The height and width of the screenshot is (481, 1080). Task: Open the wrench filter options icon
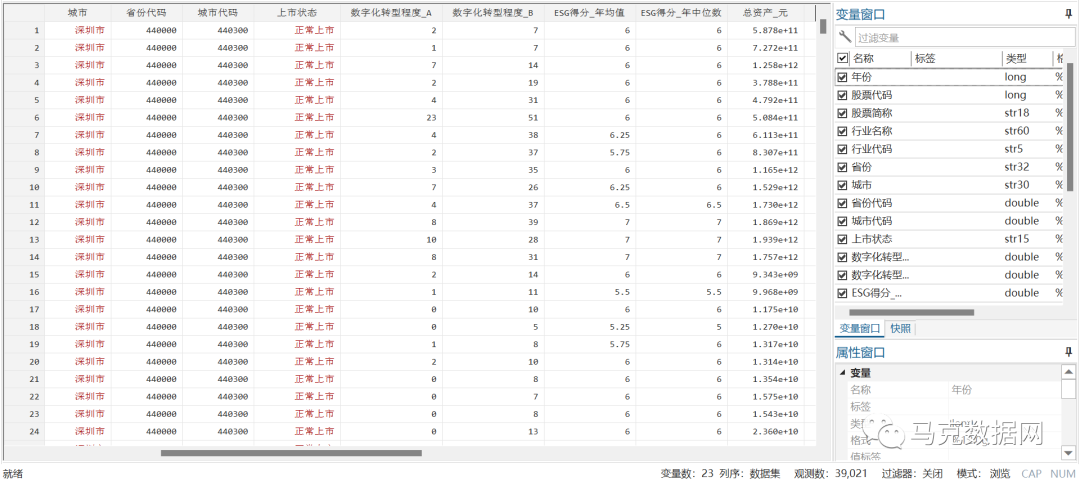point(845,37)
